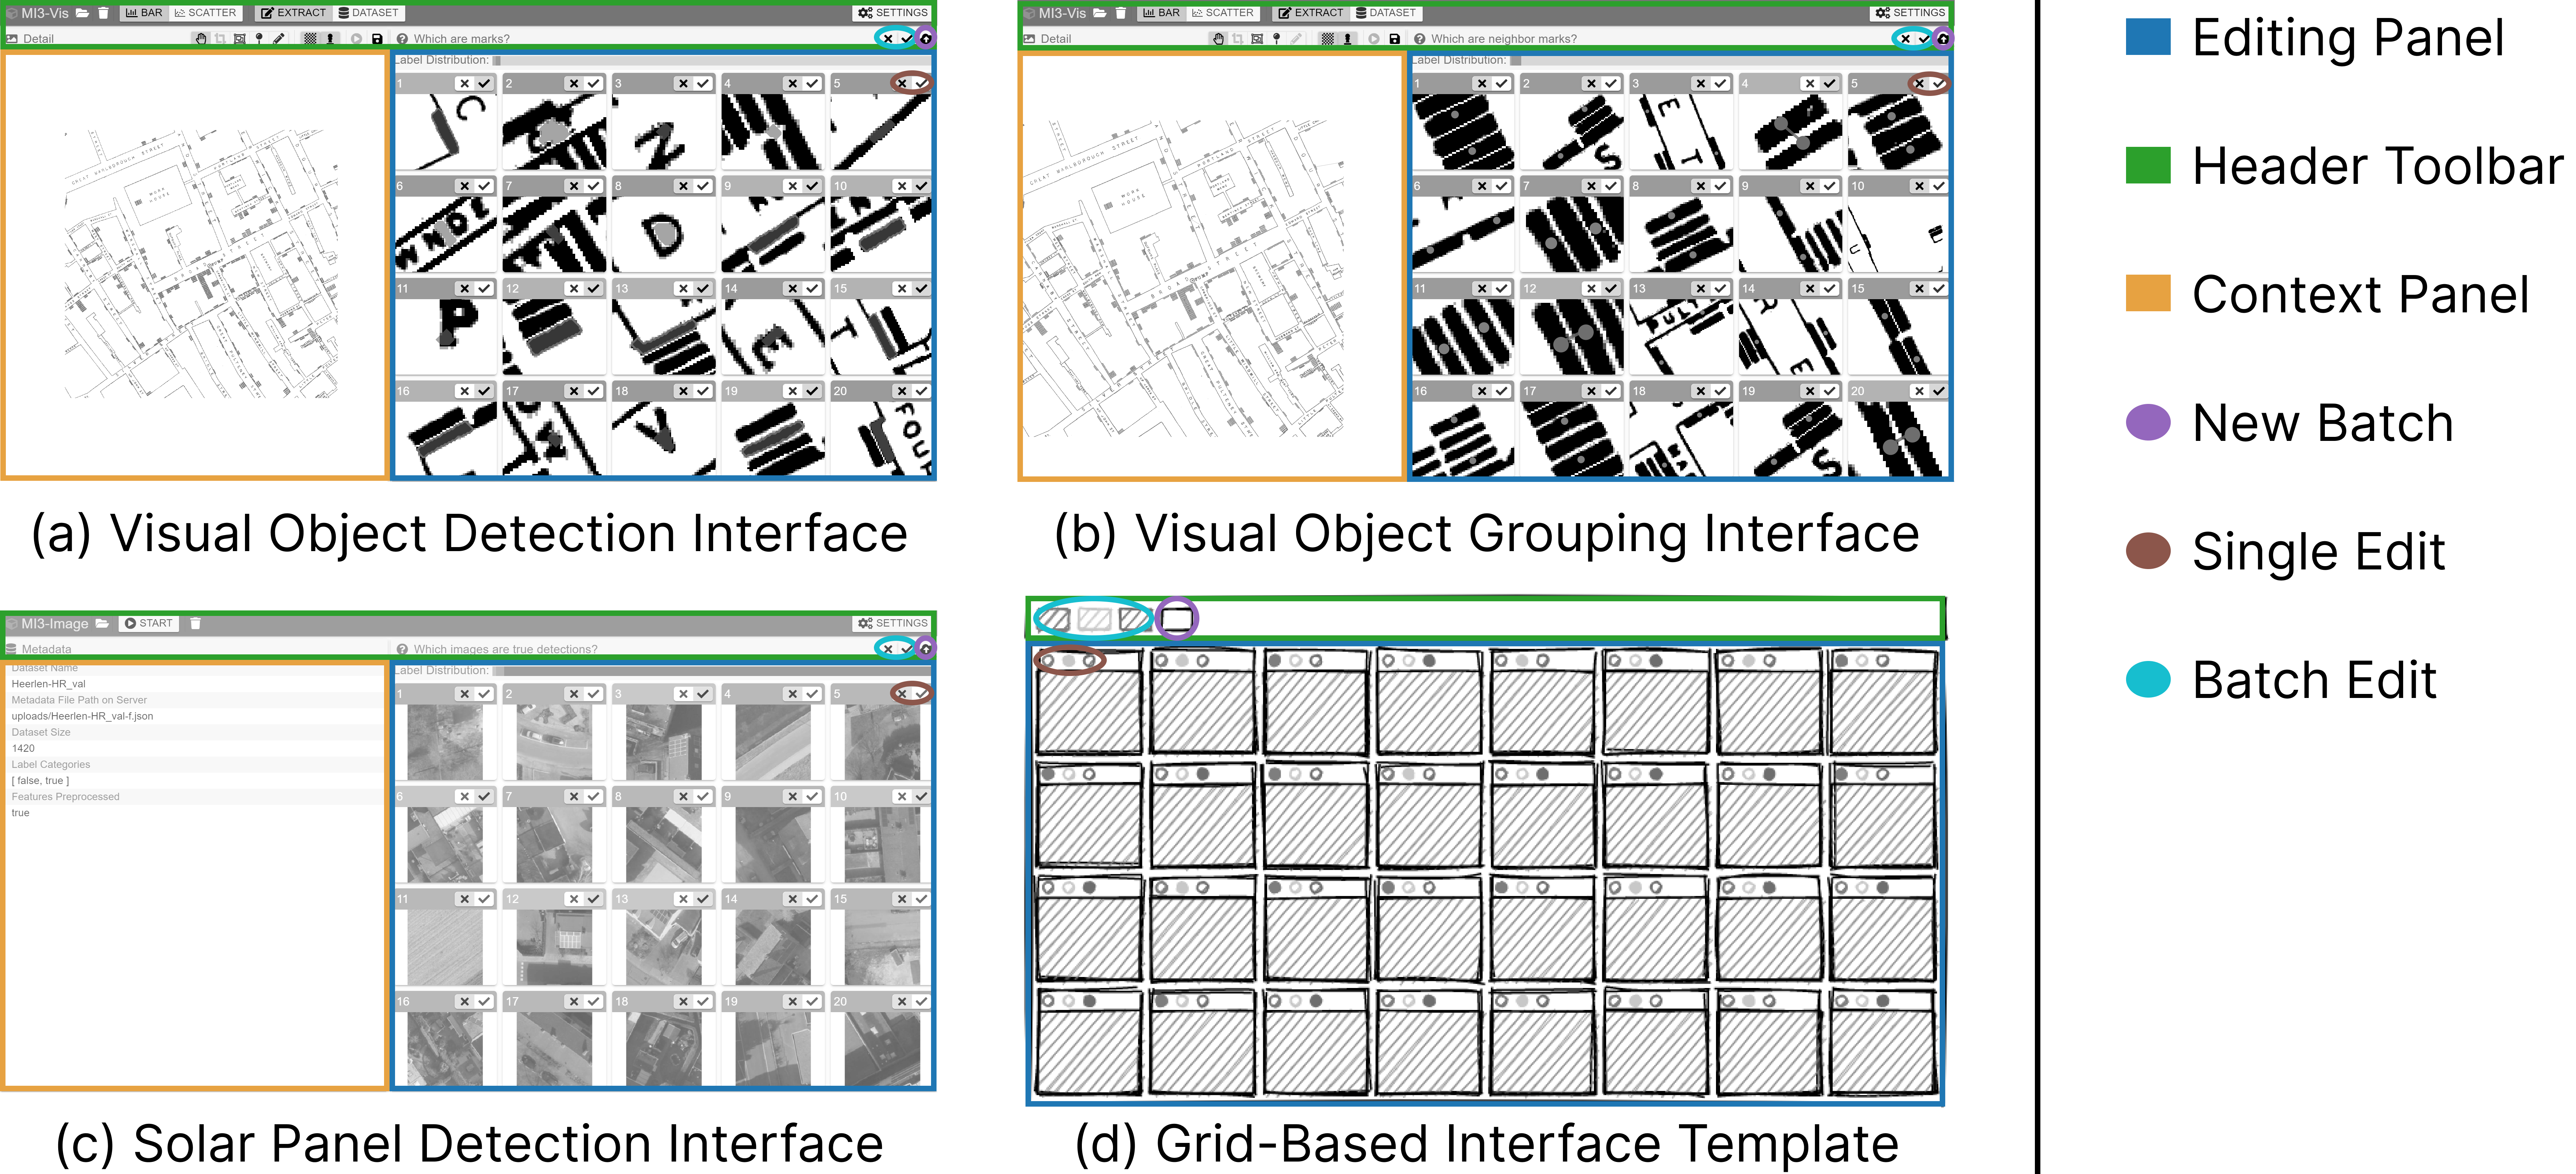Click the save disk icon in interface (a)
Image resolution: width=2576 pixels, height=1174 pixels.
click(x=377, y=39)
